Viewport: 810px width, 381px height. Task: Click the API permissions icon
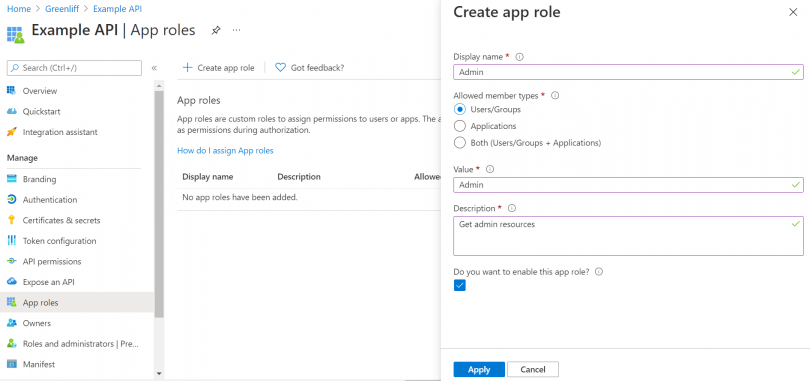point(11,262)
